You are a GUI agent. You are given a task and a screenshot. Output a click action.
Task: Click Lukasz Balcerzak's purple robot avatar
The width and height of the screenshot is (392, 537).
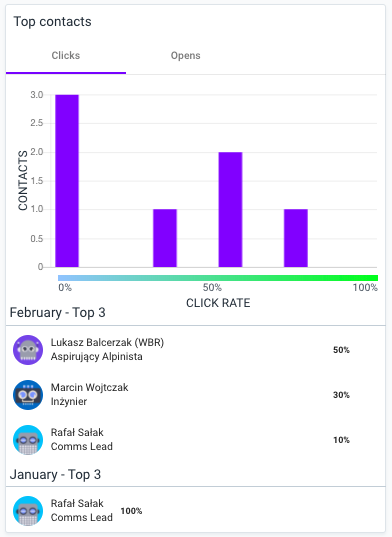click(x=28, y=350)
